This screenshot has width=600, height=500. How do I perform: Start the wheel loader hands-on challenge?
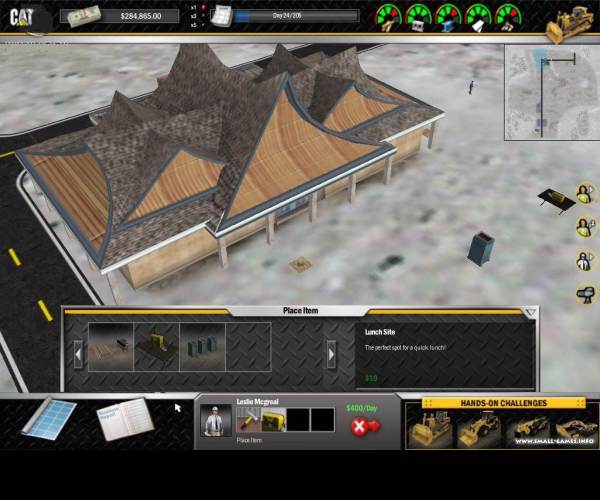coord(477,428)
